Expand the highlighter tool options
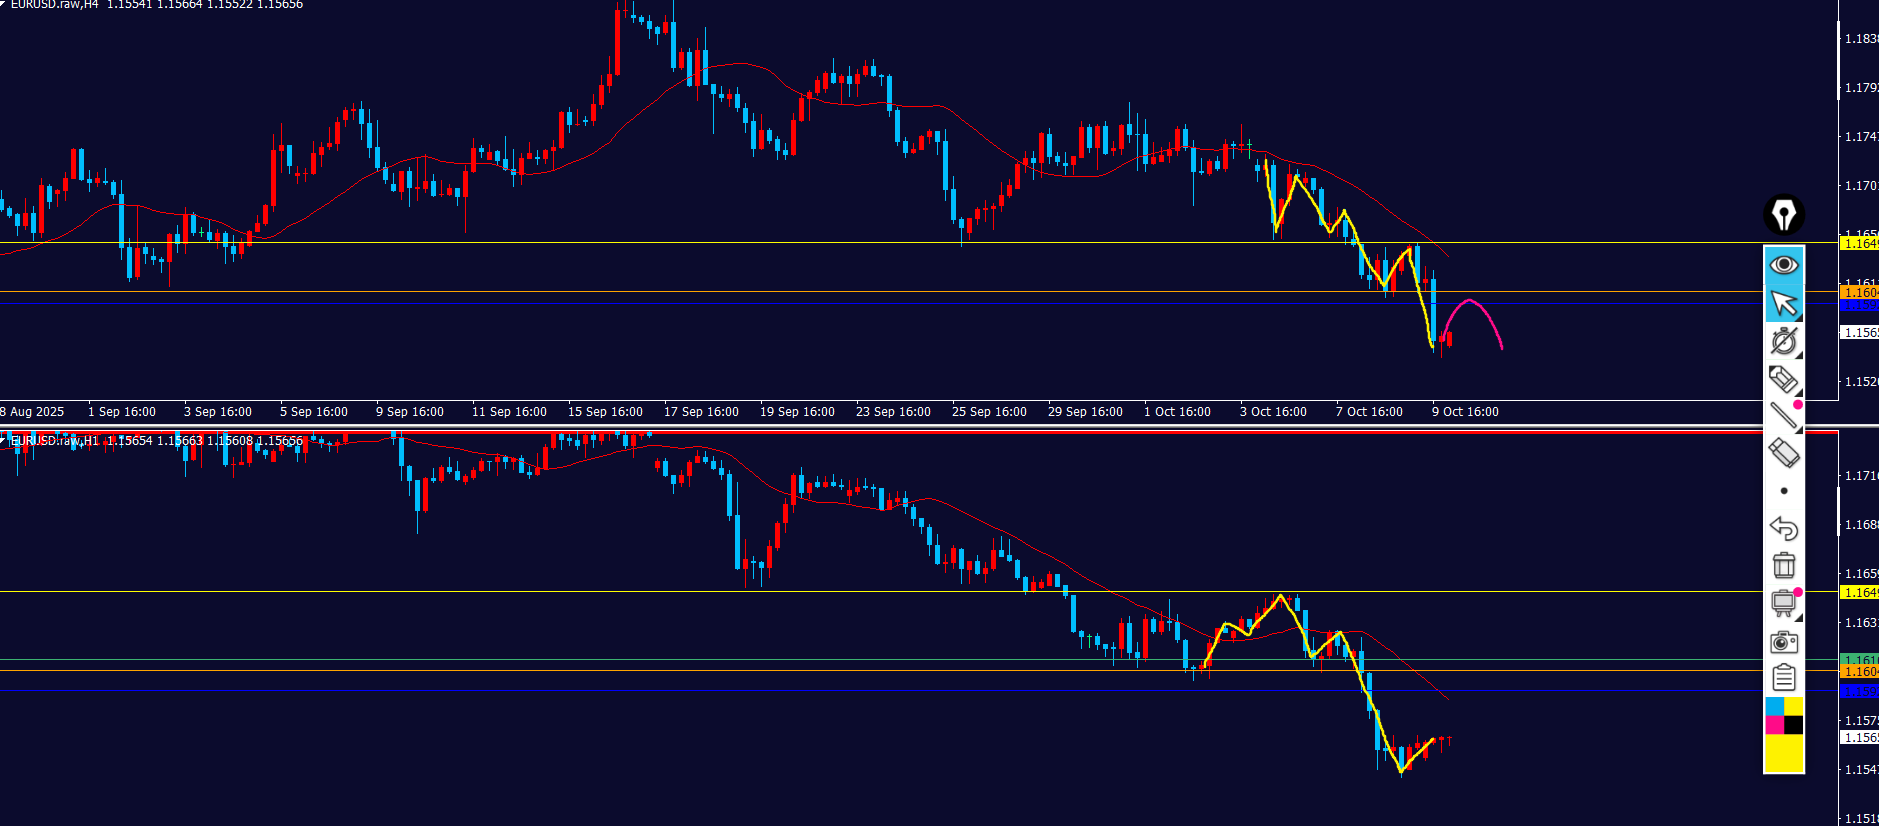1879x826 pixels. click(1783, 379)
